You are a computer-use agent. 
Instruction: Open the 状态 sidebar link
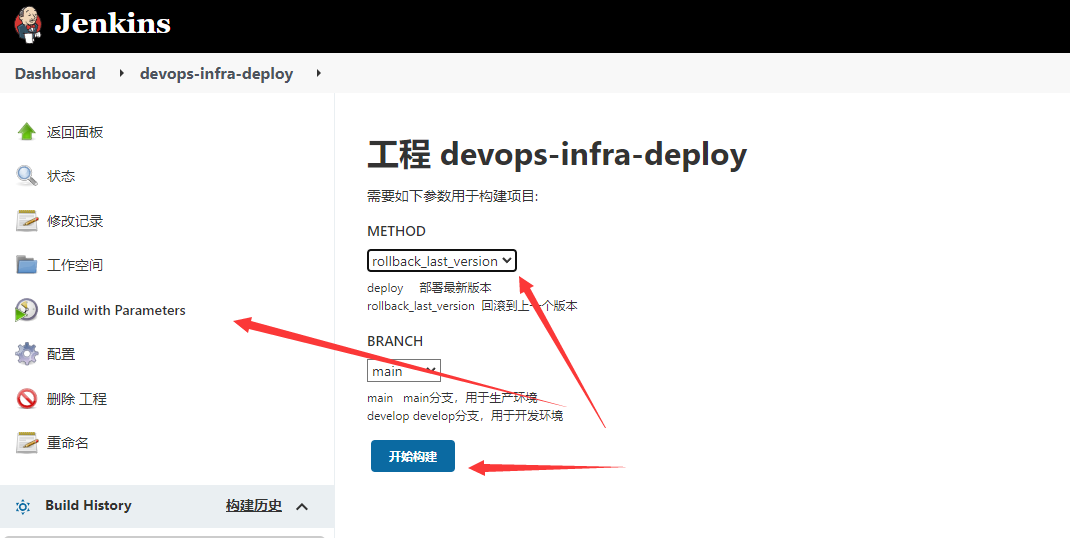point(61,176)
